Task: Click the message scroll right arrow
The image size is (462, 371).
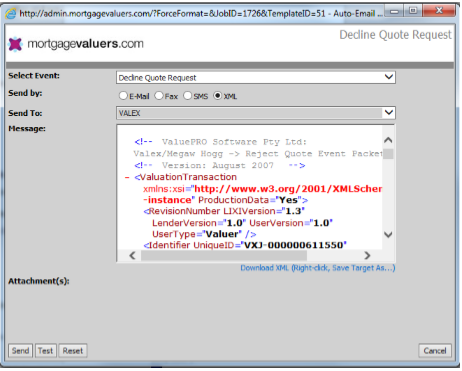Action: 367,255
